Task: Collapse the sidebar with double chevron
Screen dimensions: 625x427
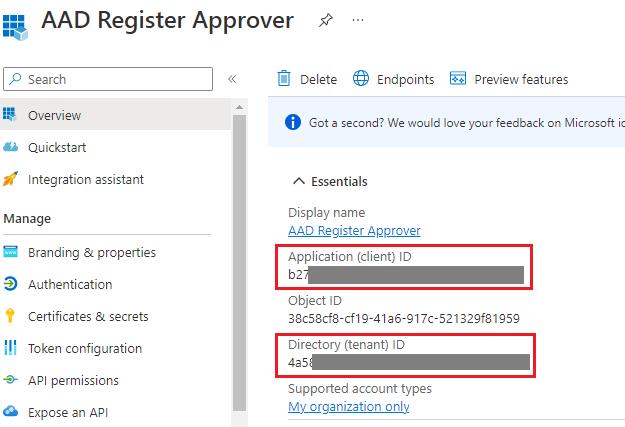Action: click(x=232, y=79)
